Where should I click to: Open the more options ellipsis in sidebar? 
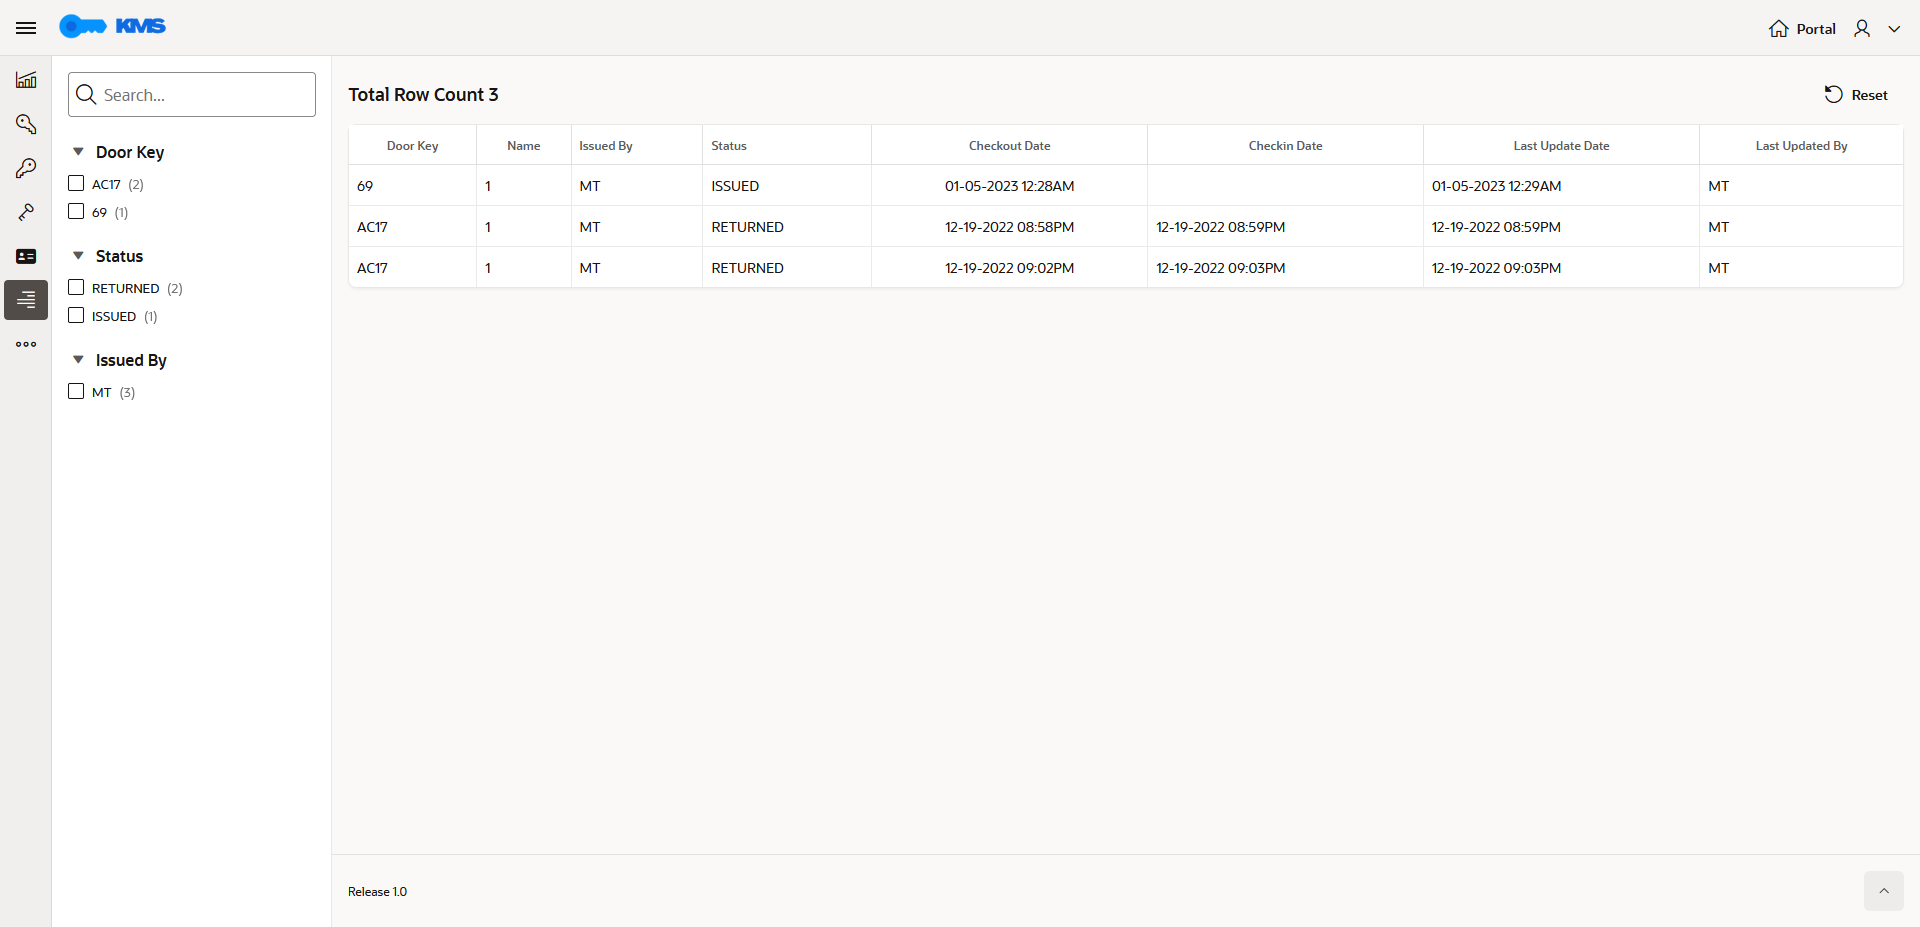click(x=26, y=344)
